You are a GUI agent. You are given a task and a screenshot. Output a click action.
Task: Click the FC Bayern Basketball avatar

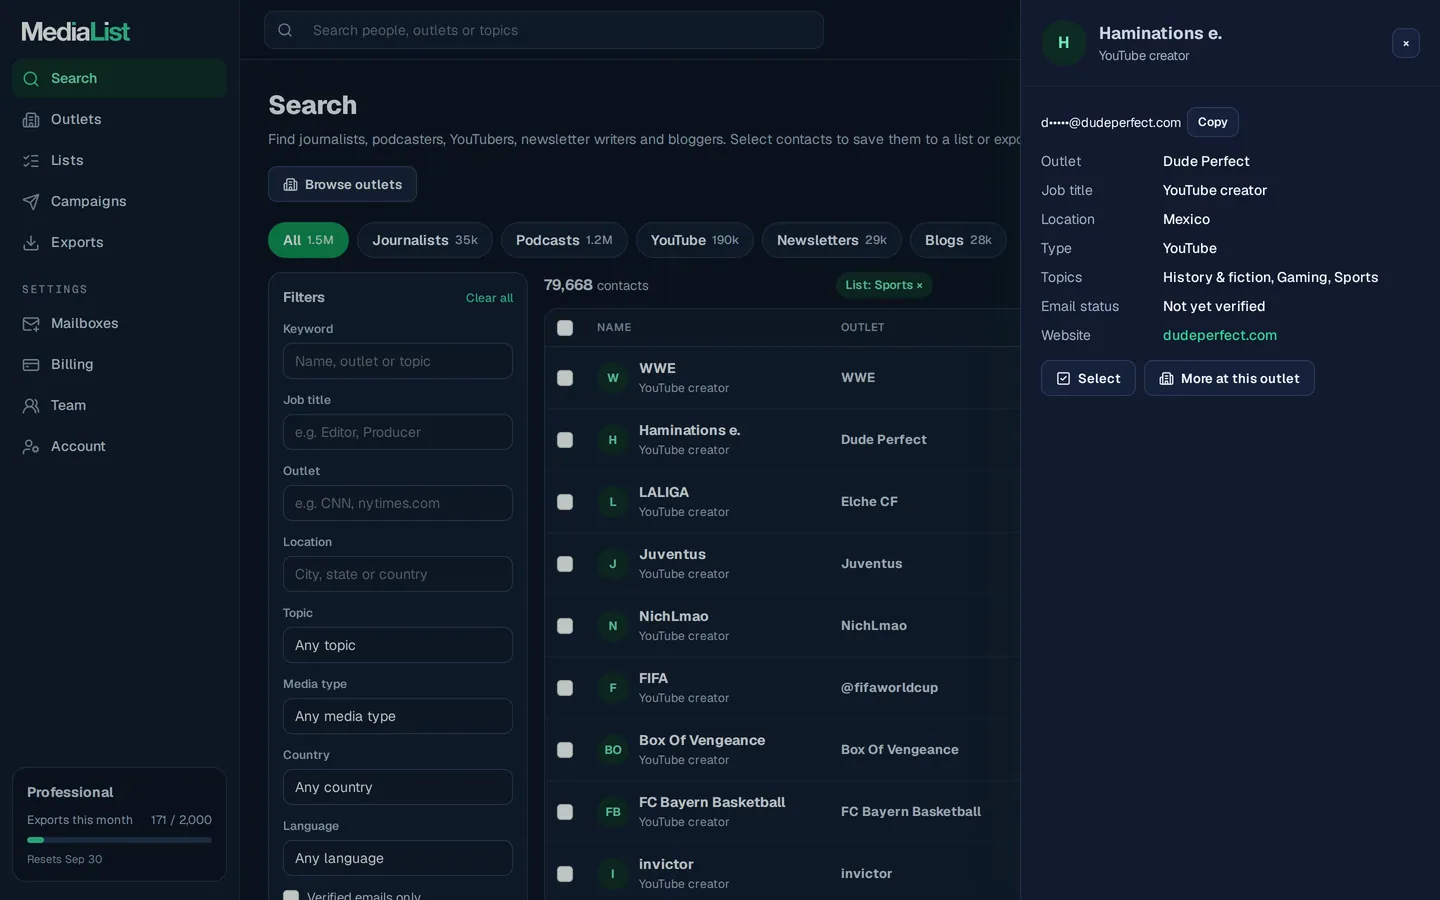(x=613, y=812)
